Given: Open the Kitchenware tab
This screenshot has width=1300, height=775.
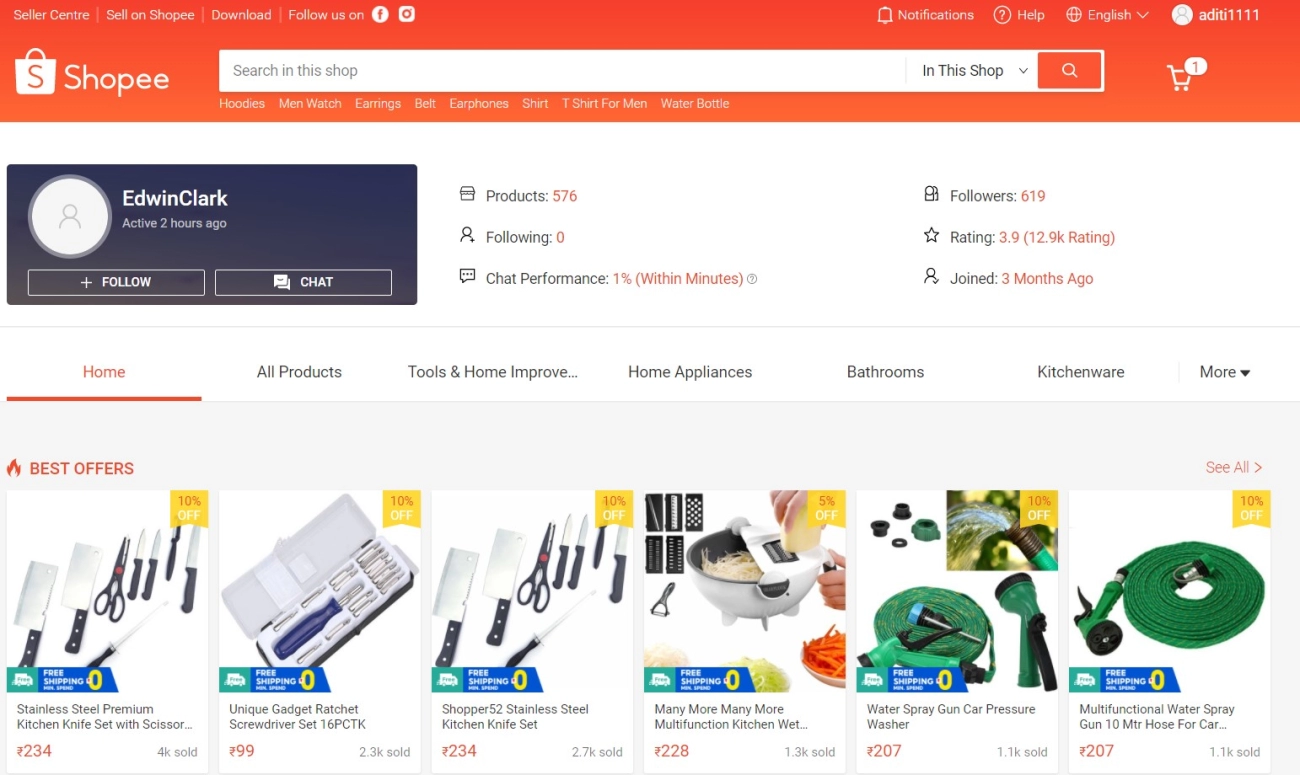Looking at the screenshot, I should (x=1081, y=372).
